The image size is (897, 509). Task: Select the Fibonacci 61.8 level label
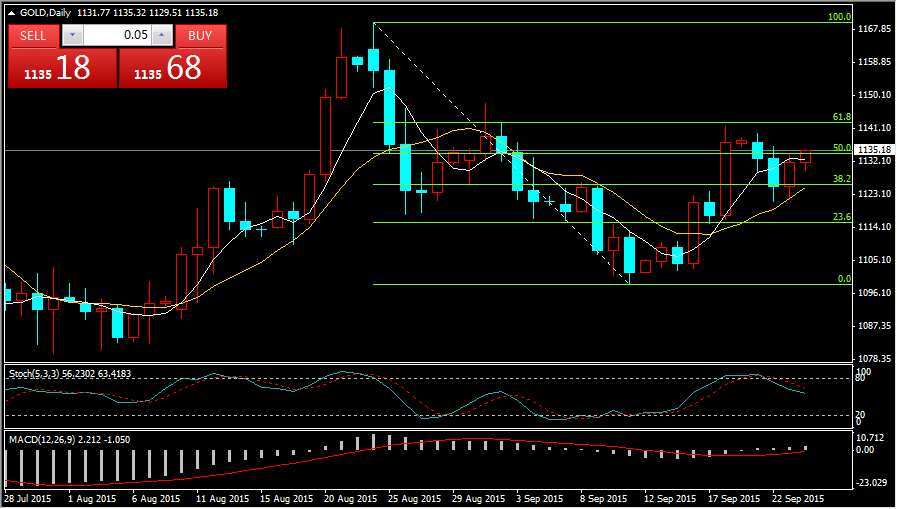[x=841, y=117]
